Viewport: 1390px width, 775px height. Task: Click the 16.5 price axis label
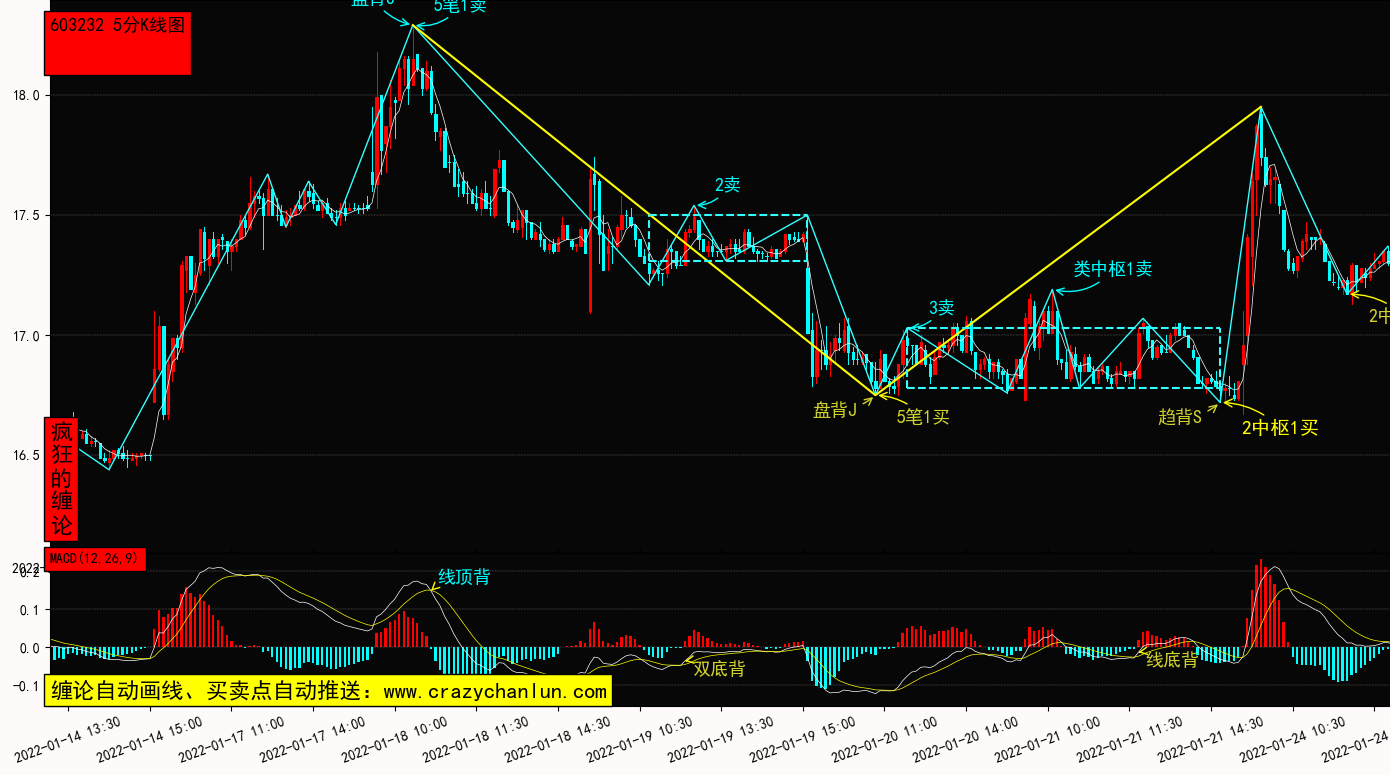[25, 455]
